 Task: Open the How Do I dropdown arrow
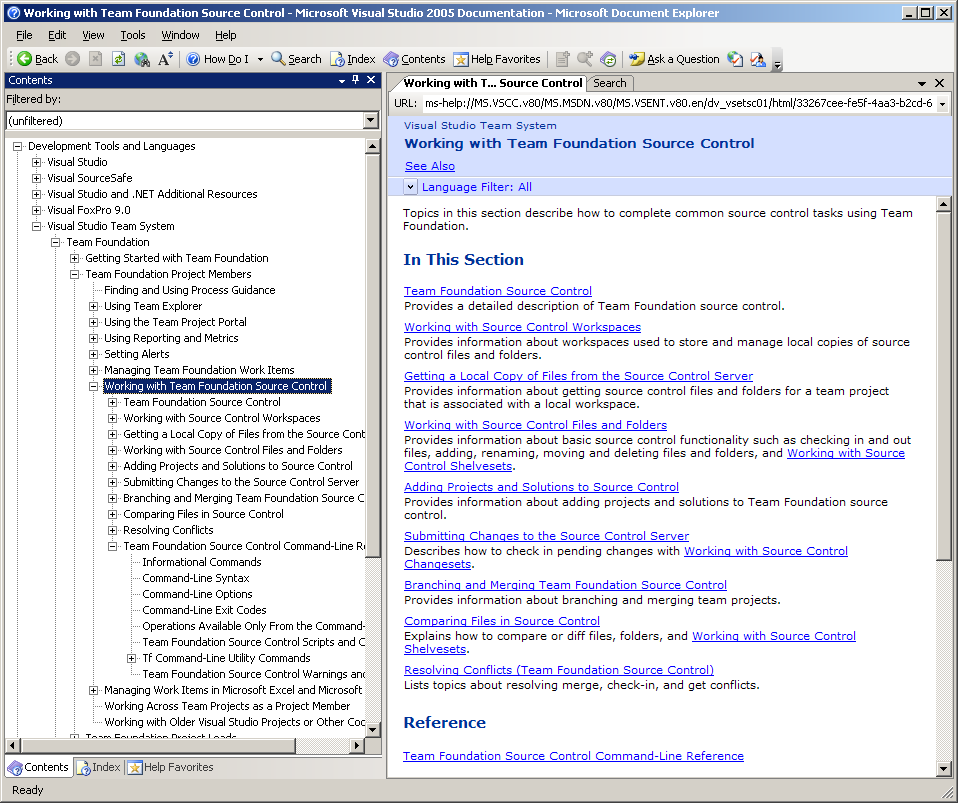pos(260,59)
